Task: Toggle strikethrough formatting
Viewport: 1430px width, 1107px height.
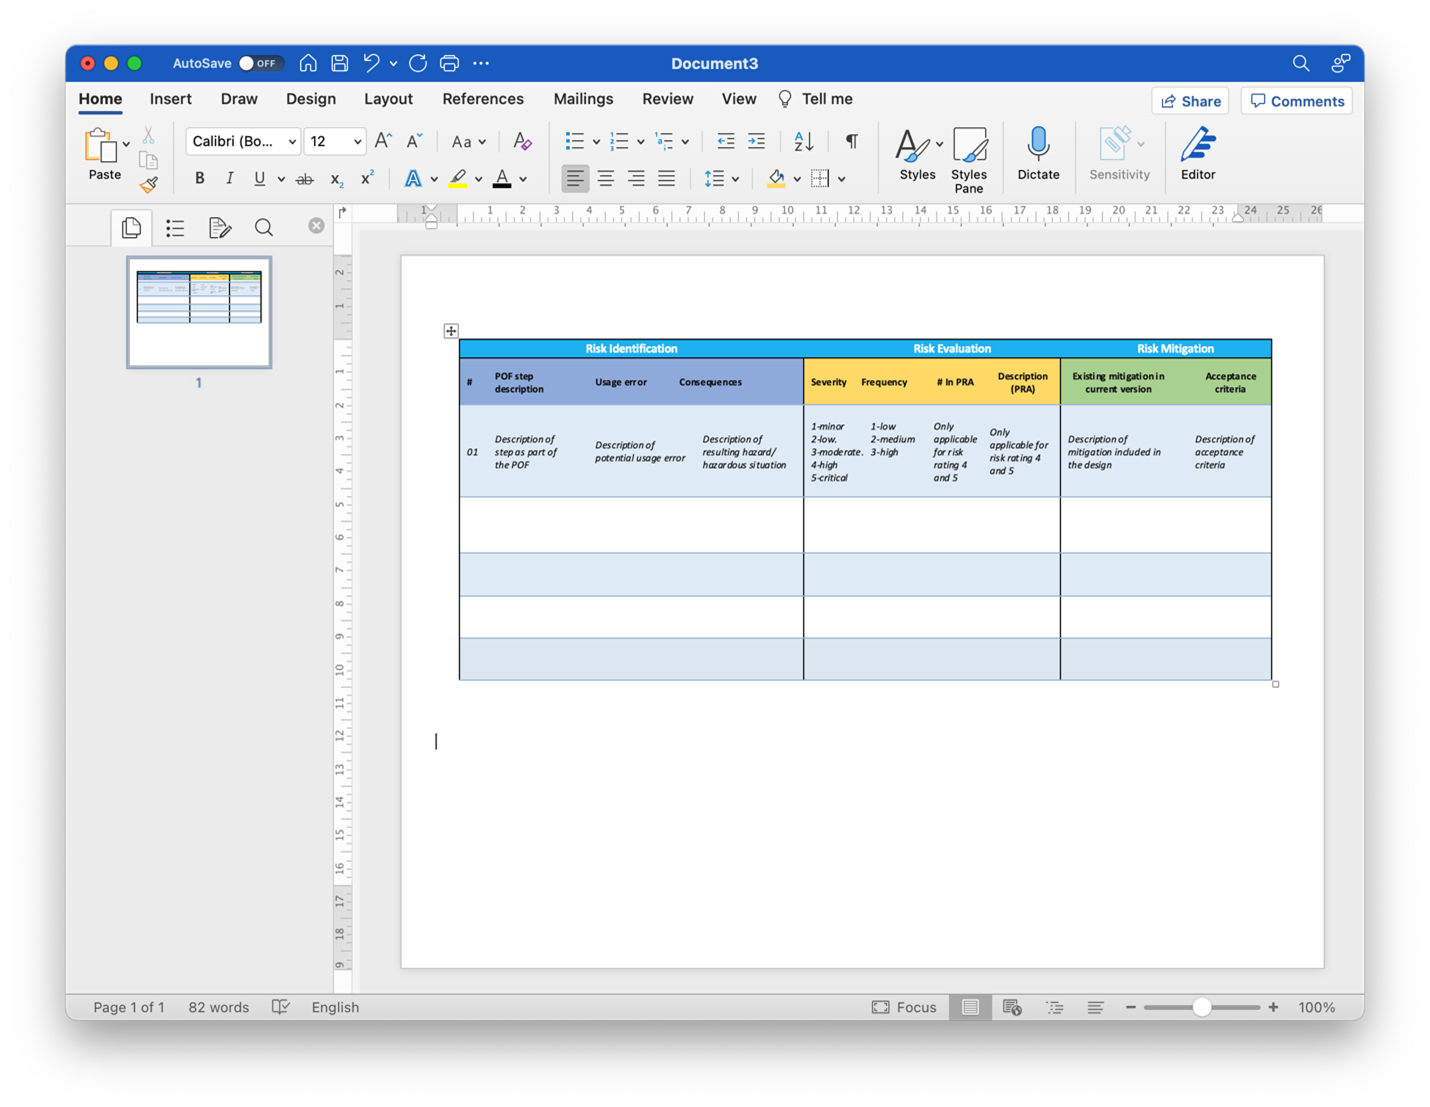Action: tap(305, 179)
